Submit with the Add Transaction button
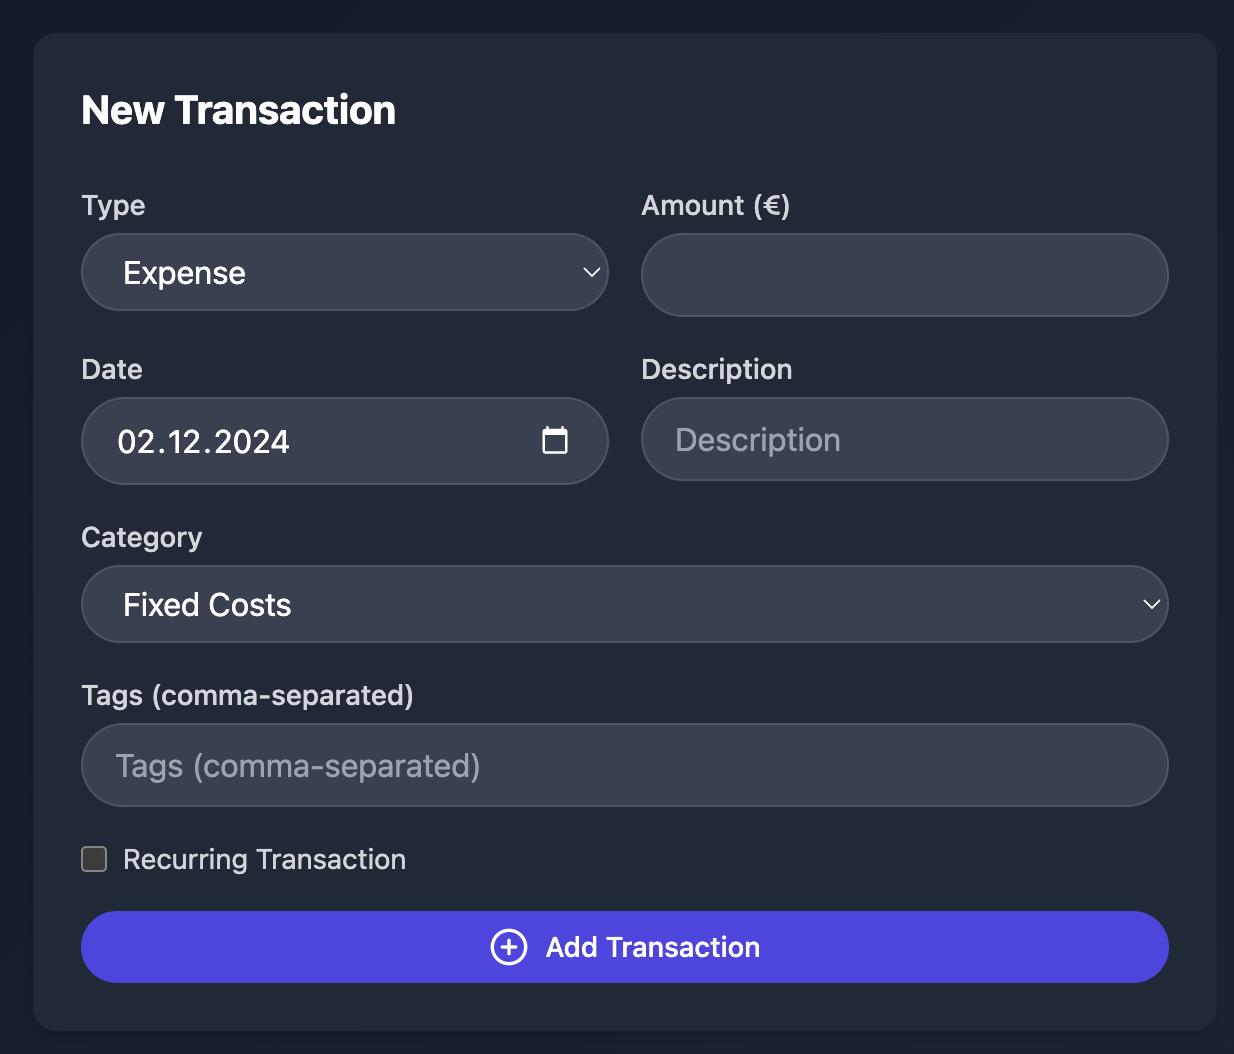This screenshot has width=1234, height=1054. point(625,947)
